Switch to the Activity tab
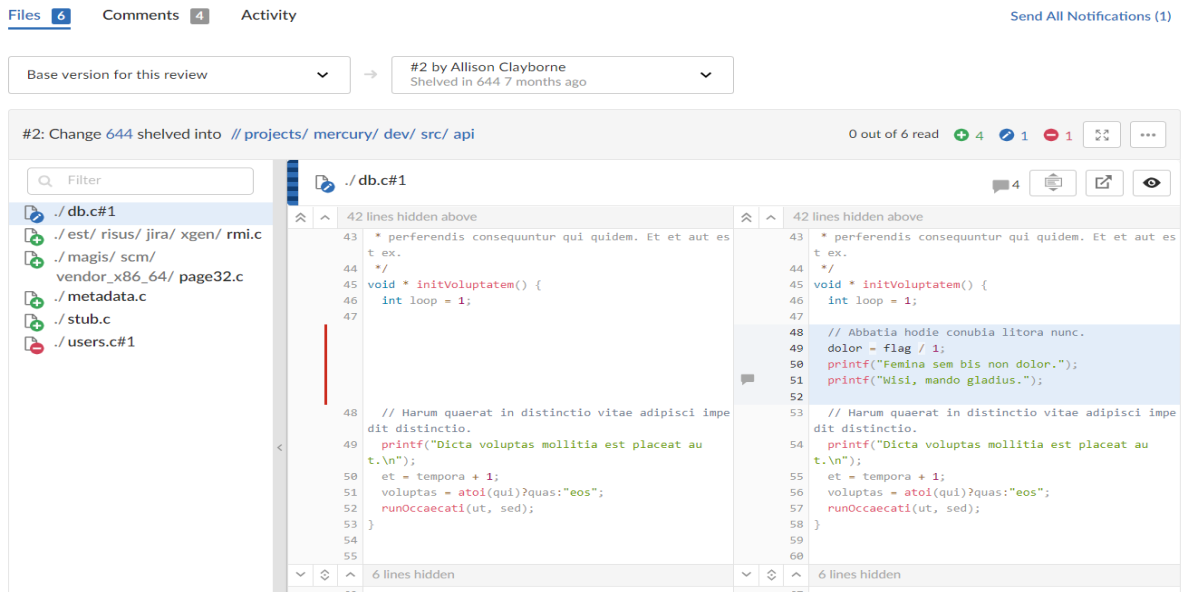 [268, 15]
